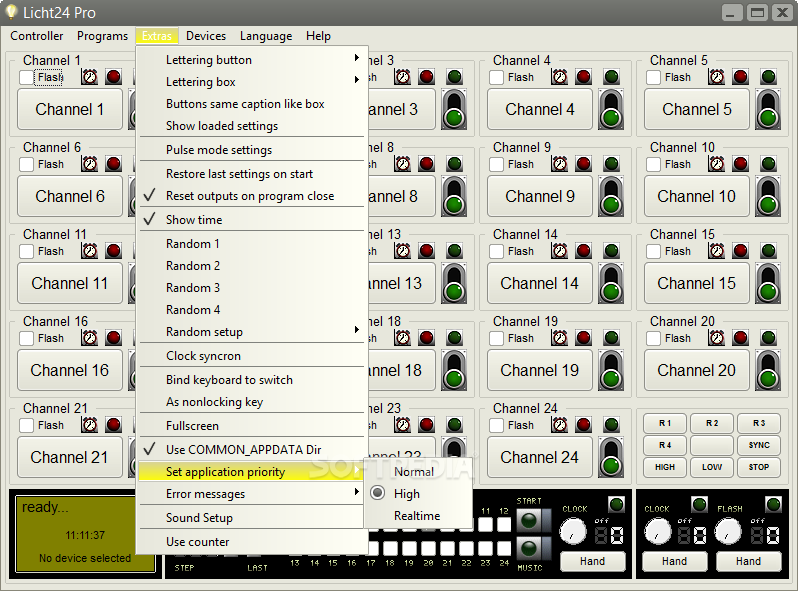Open the Controller menu
This screenshot has height=591, width=798.
tap(37, 36)
